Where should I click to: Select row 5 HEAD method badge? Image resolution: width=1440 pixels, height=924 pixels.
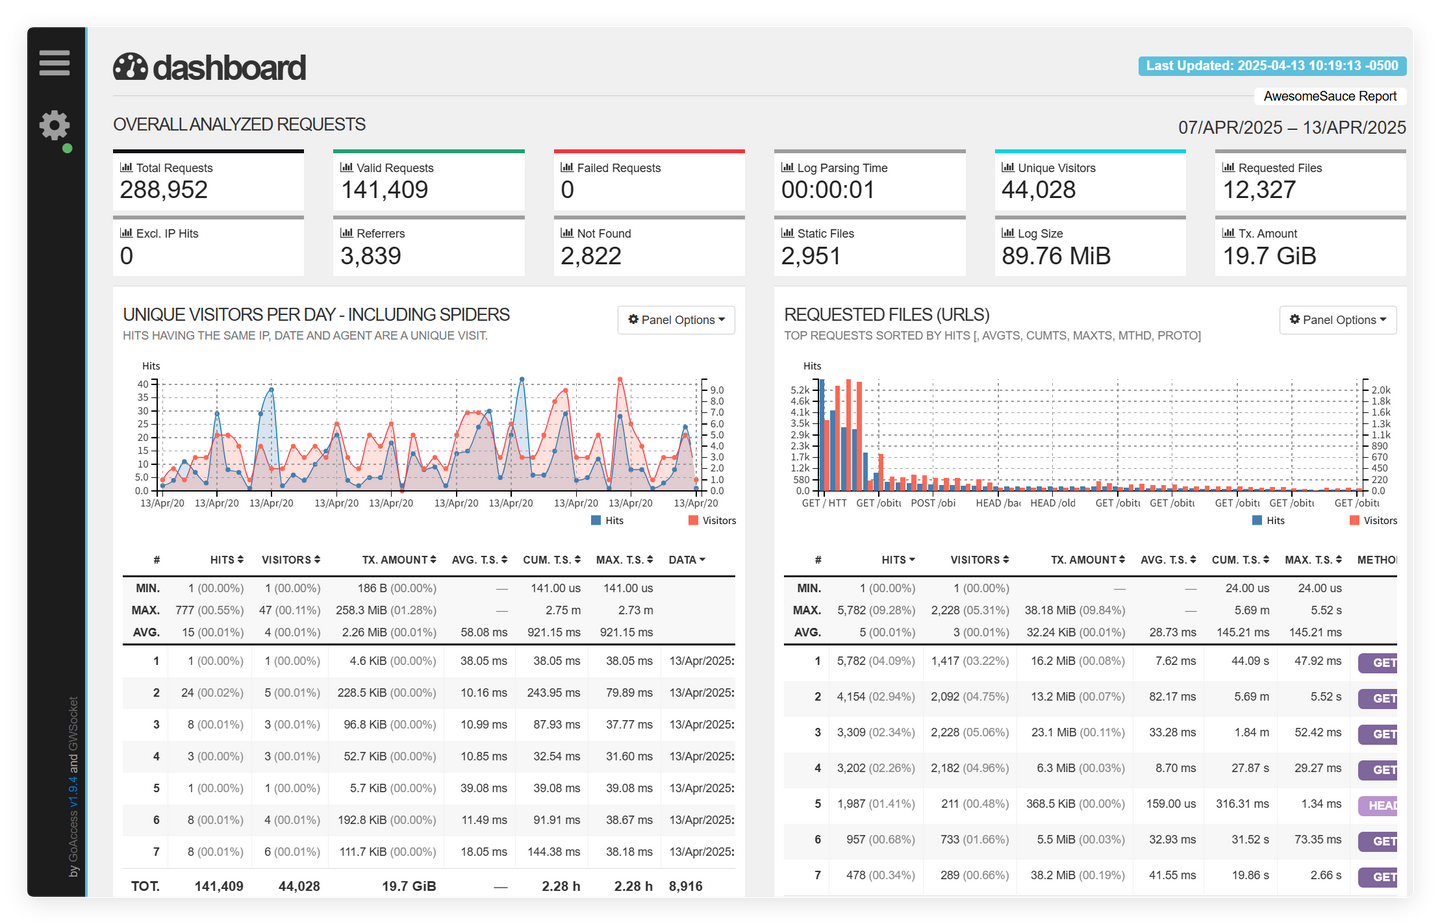click(1382, 805)
